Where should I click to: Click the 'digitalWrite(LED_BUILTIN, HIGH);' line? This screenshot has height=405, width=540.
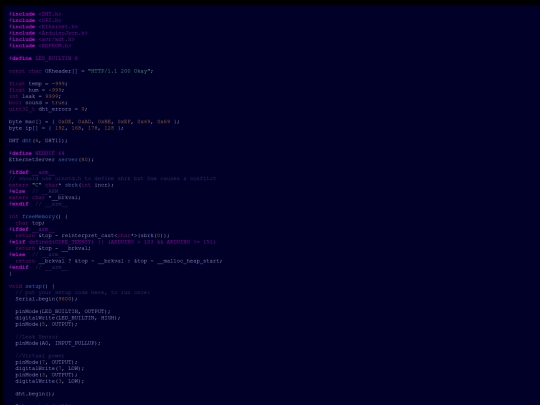tap(68, 318)
